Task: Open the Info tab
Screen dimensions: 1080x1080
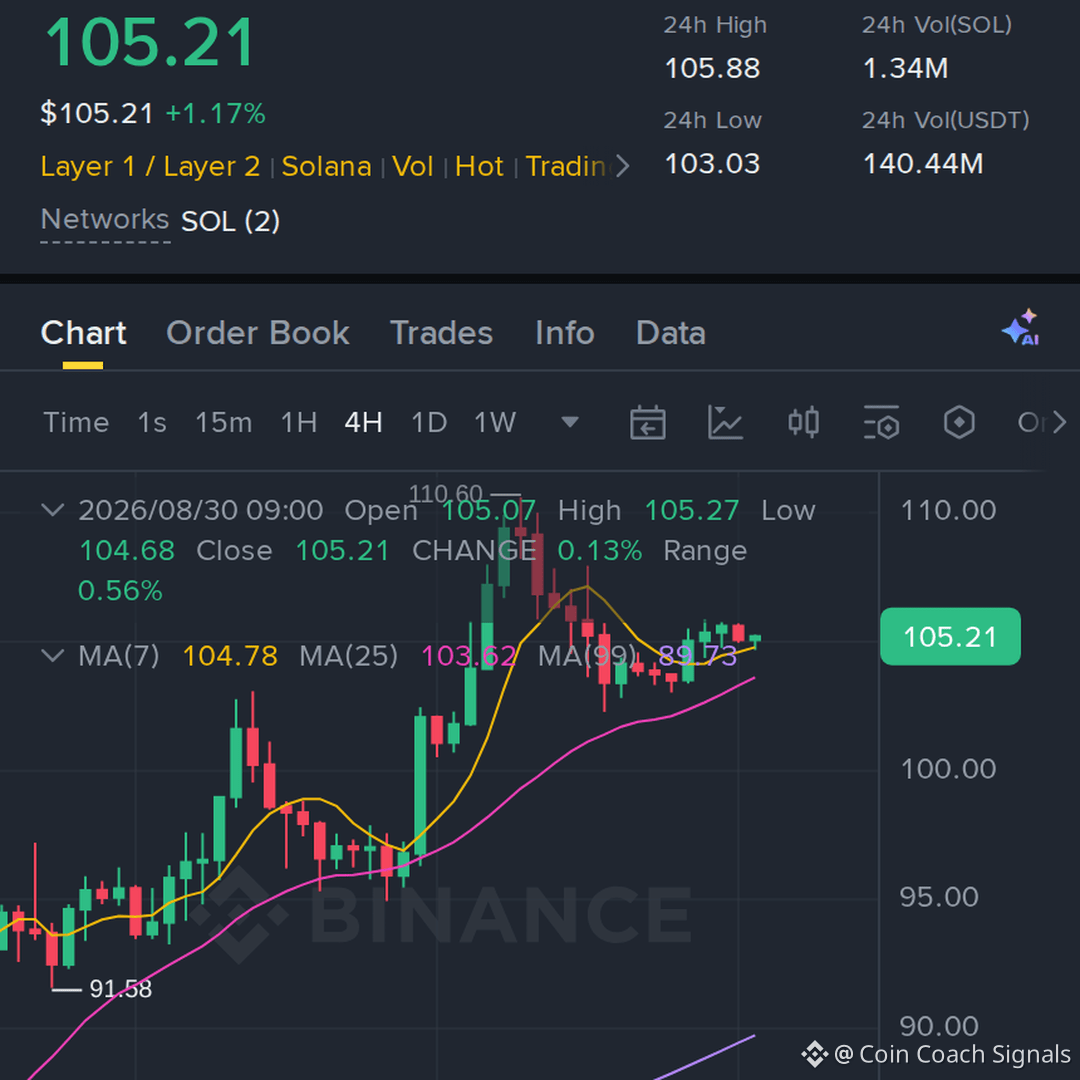Action: click(x=565, y=333)
